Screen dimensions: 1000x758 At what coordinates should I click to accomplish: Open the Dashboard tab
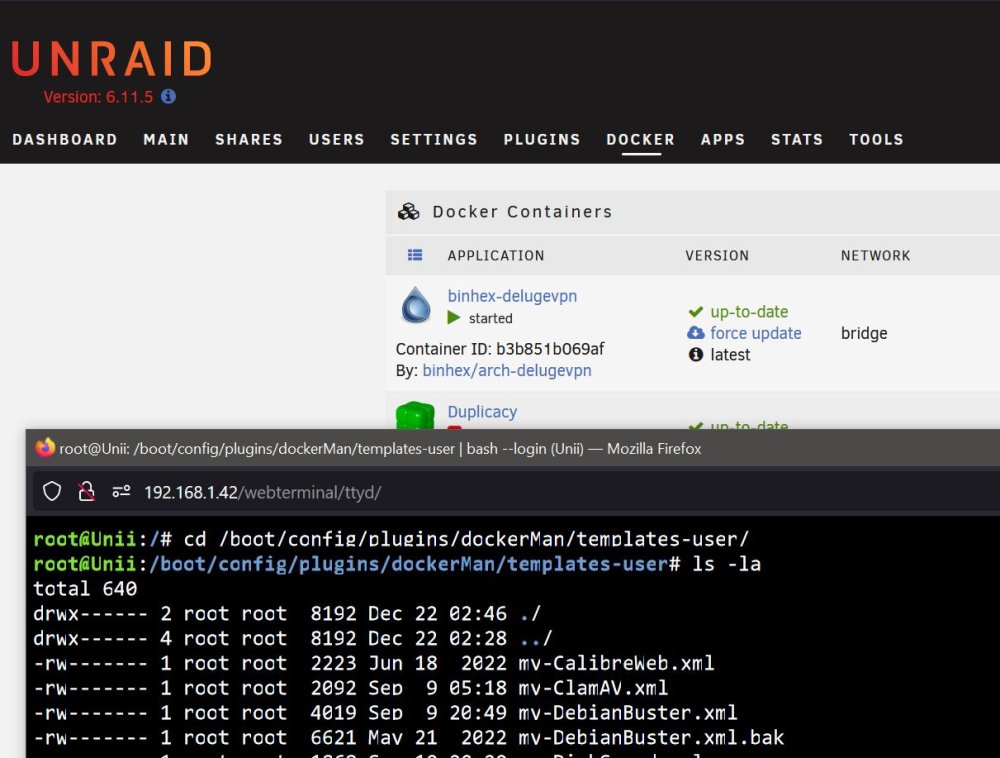tap(65, 139)
